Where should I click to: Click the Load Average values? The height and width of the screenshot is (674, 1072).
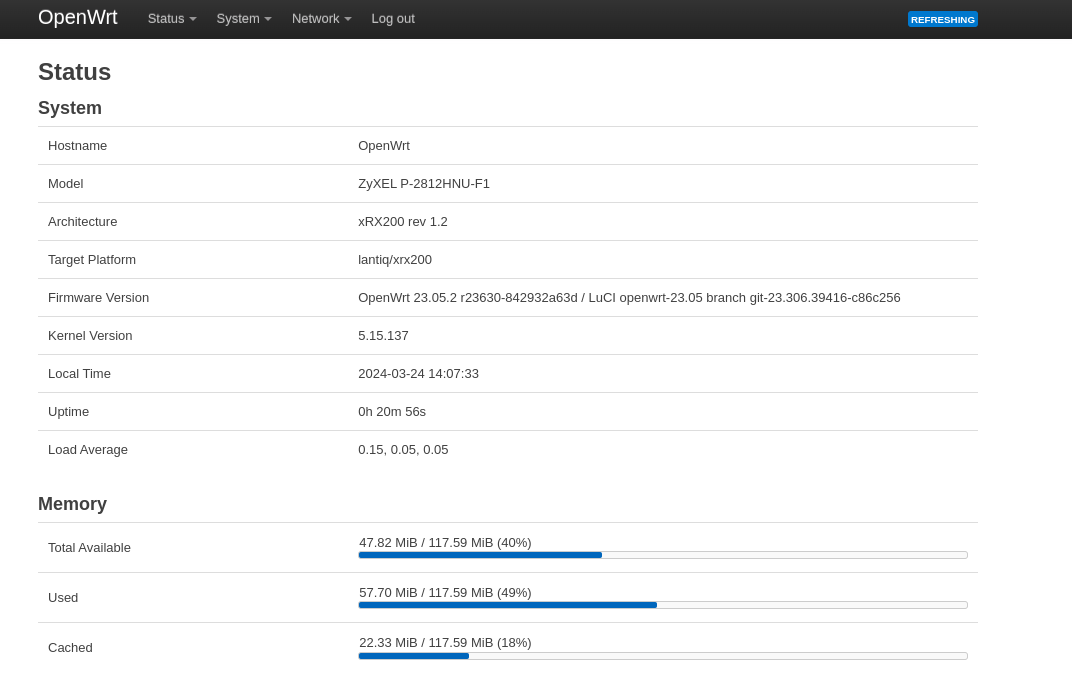pos(403,450)
